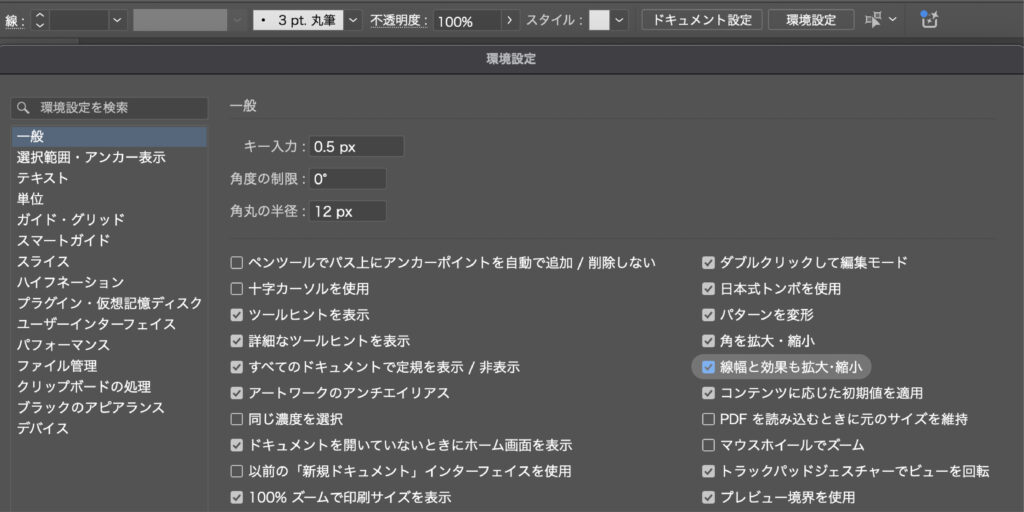Enable マウスホイールでズーム checkbox
The image size is (1024, 512).
(x=709, y=445)
